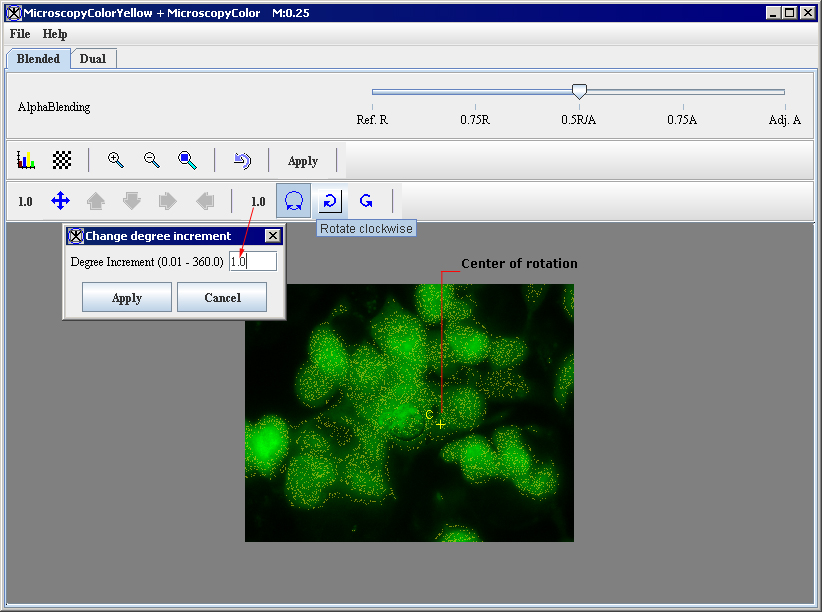Toggle the highlighted center of rotation tool
Viewport: 822px width, 612px height.
click(x=293, y=201)
